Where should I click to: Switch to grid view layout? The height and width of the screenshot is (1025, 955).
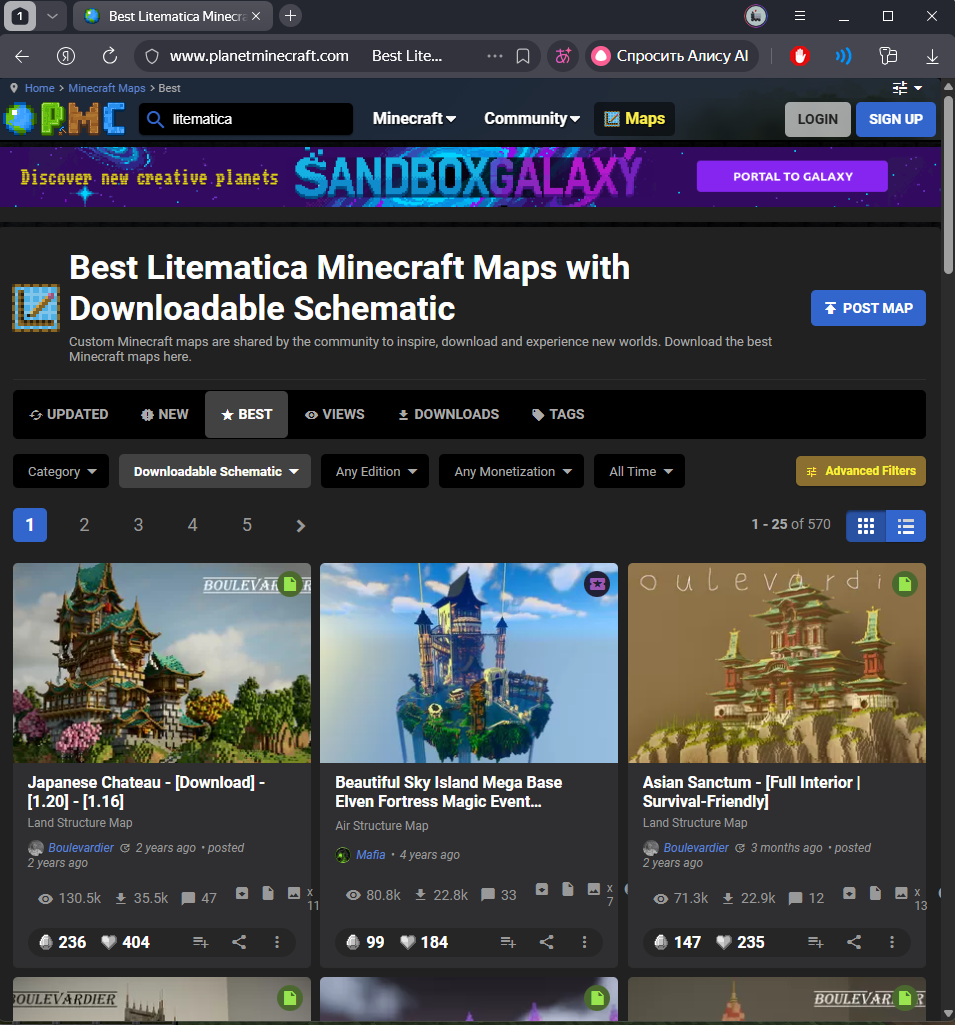(x=866, y=525)
